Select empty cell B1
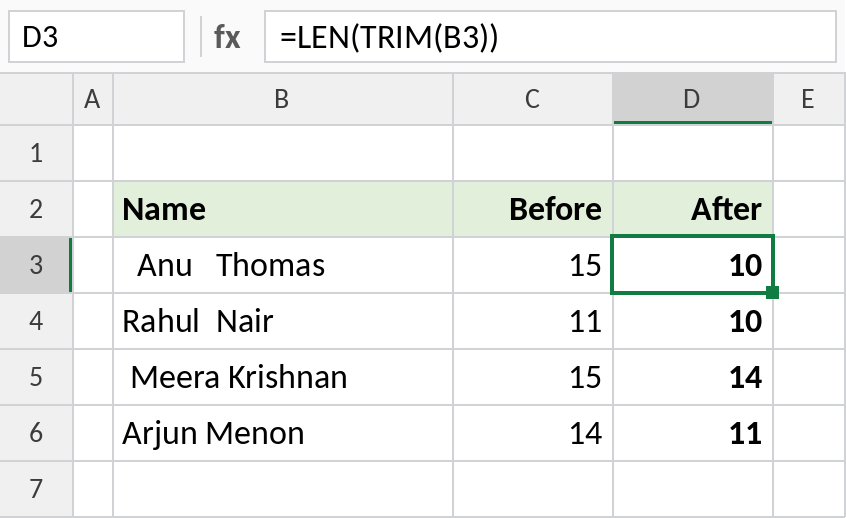 pyautogui.click(x=283, y=153)
